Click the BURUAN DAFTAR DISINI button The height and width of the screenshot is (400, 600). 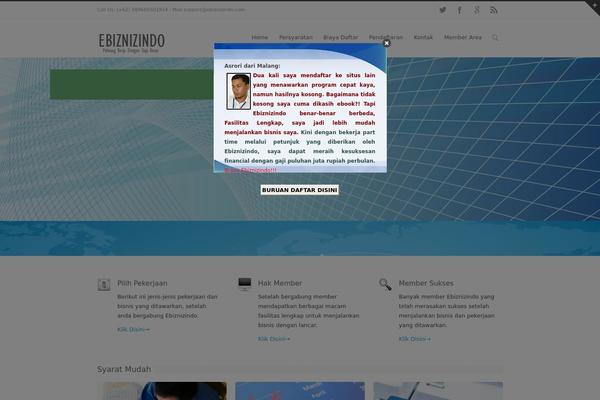(x=300, y=190)
